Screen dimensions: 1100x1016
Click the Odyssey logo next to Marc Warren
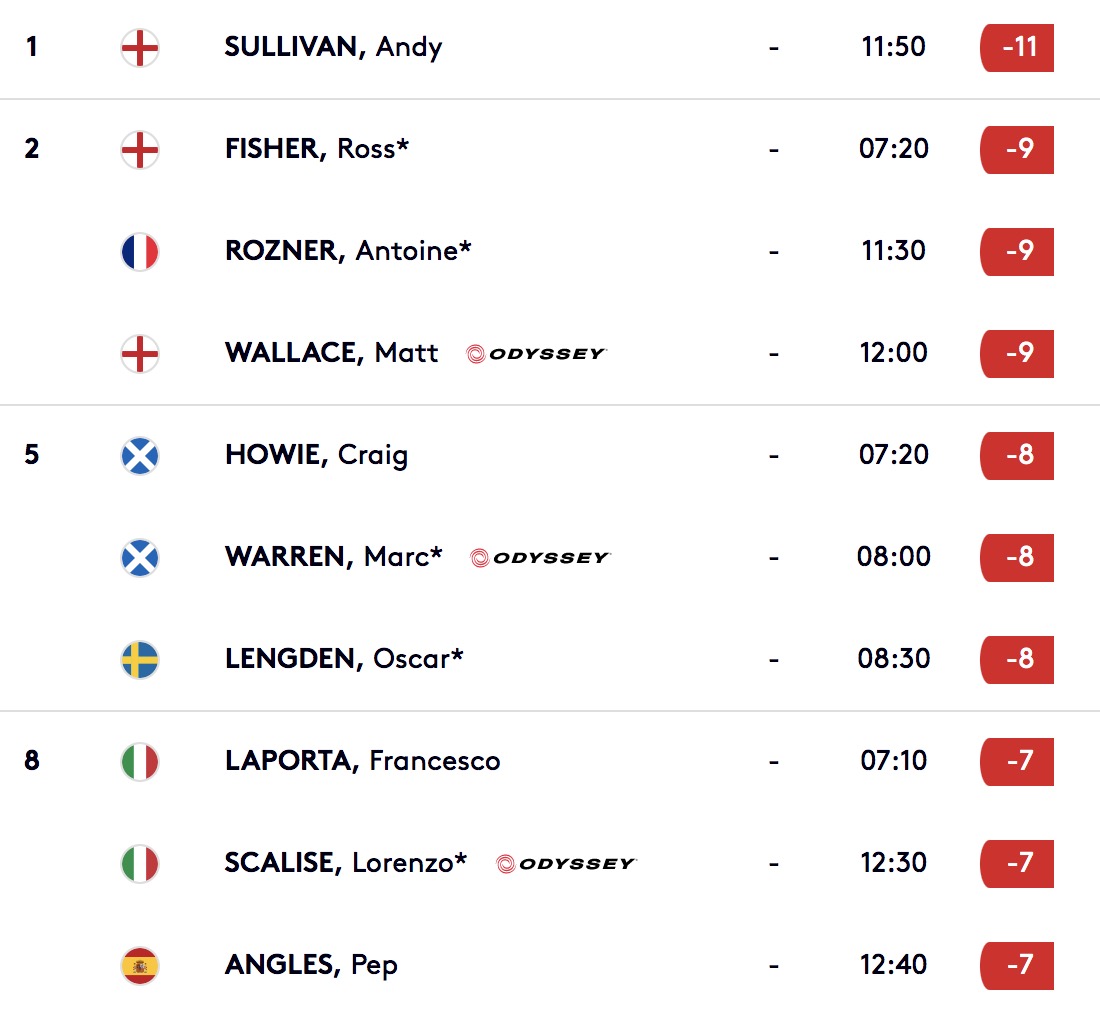(x=540, y=558)
